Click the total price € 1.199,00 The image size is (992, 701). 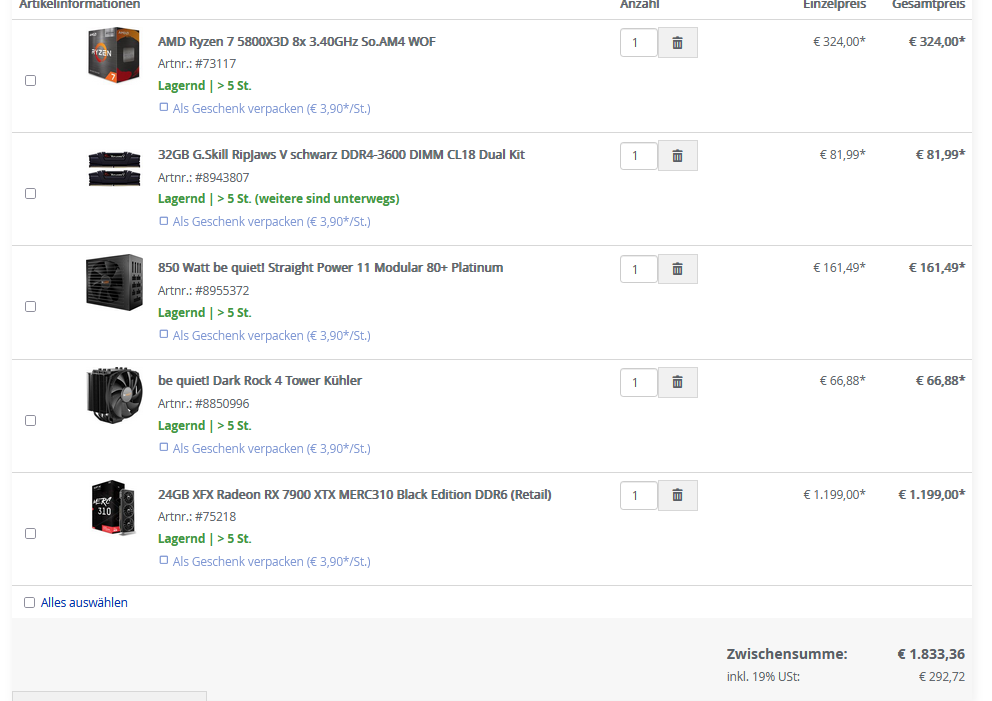coord(932,495)
